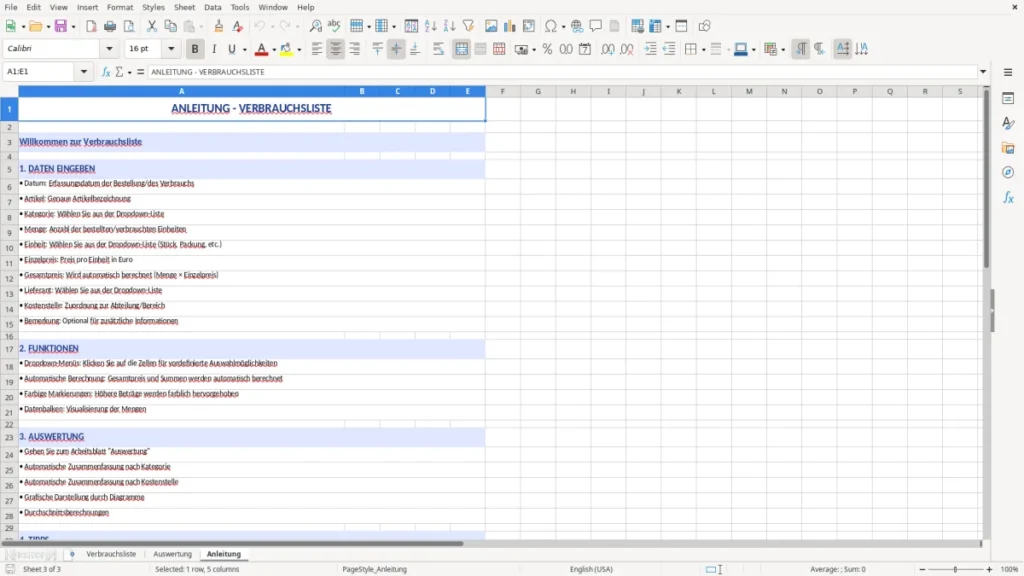
Task: Open the special character dropdown arrow
Action: (x=563, y=27)
